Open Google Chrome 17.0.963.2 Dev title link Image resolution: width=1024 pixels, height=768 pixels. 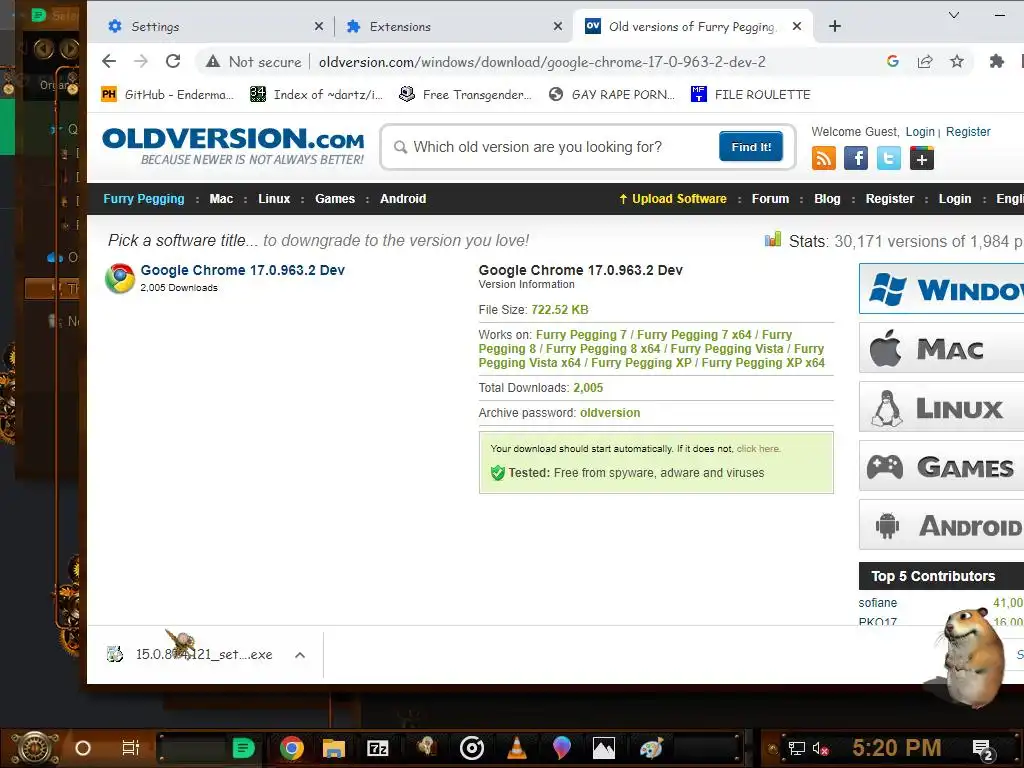pos(242,270)
